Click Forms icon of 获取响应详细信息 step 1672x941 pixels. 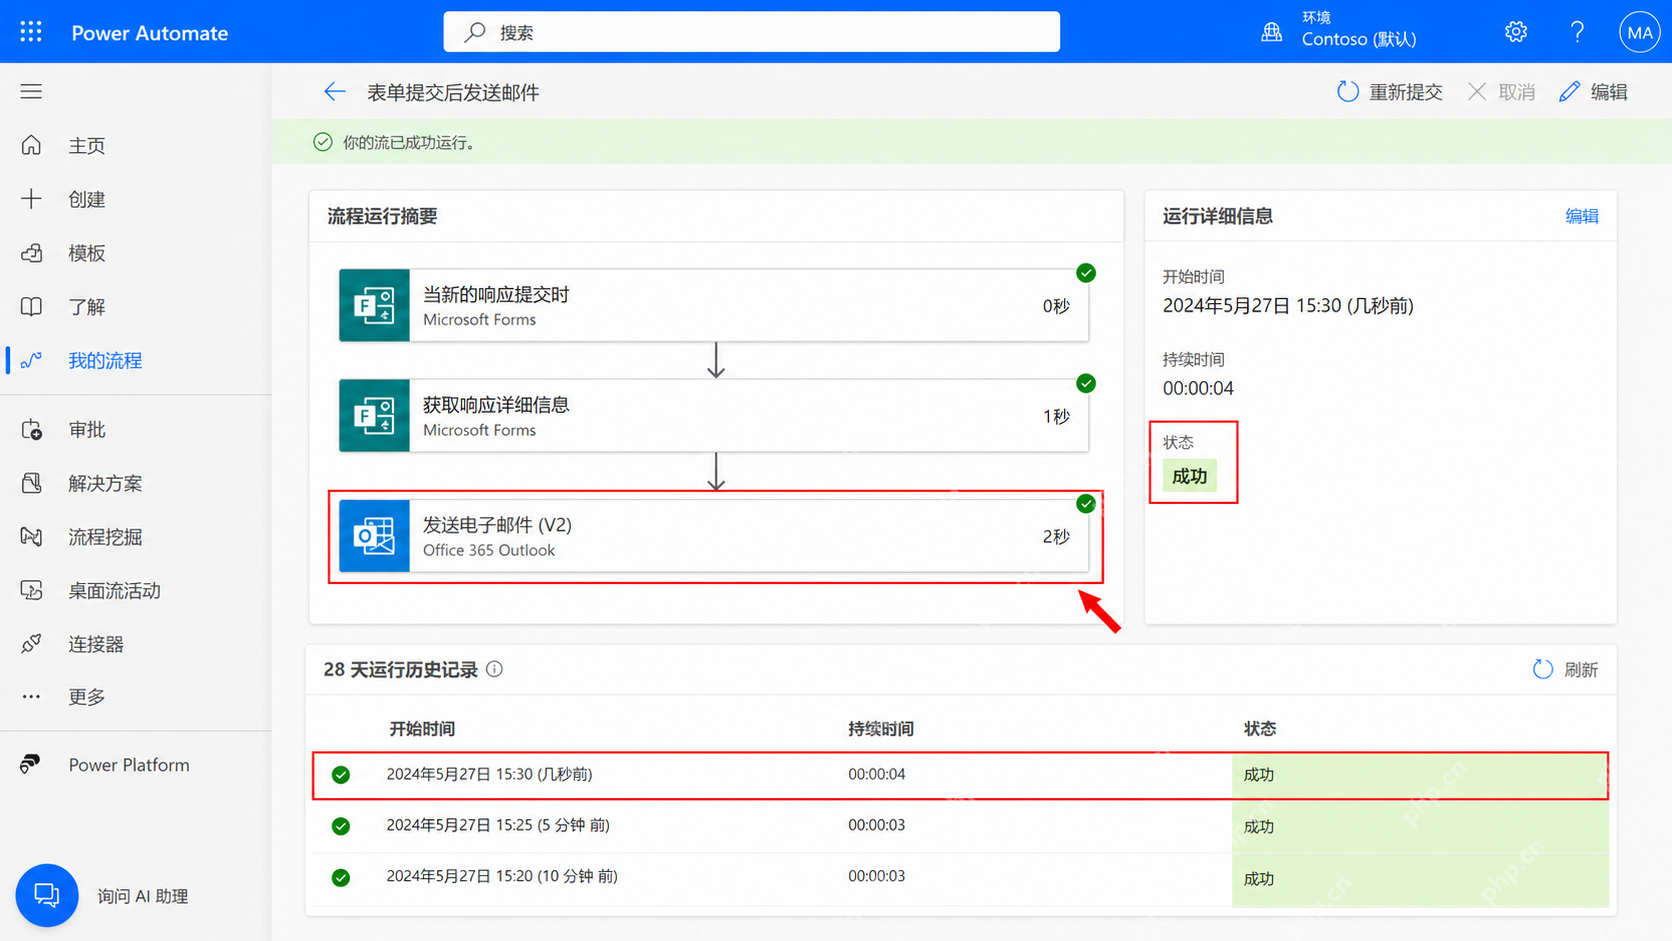coord(374,415)
